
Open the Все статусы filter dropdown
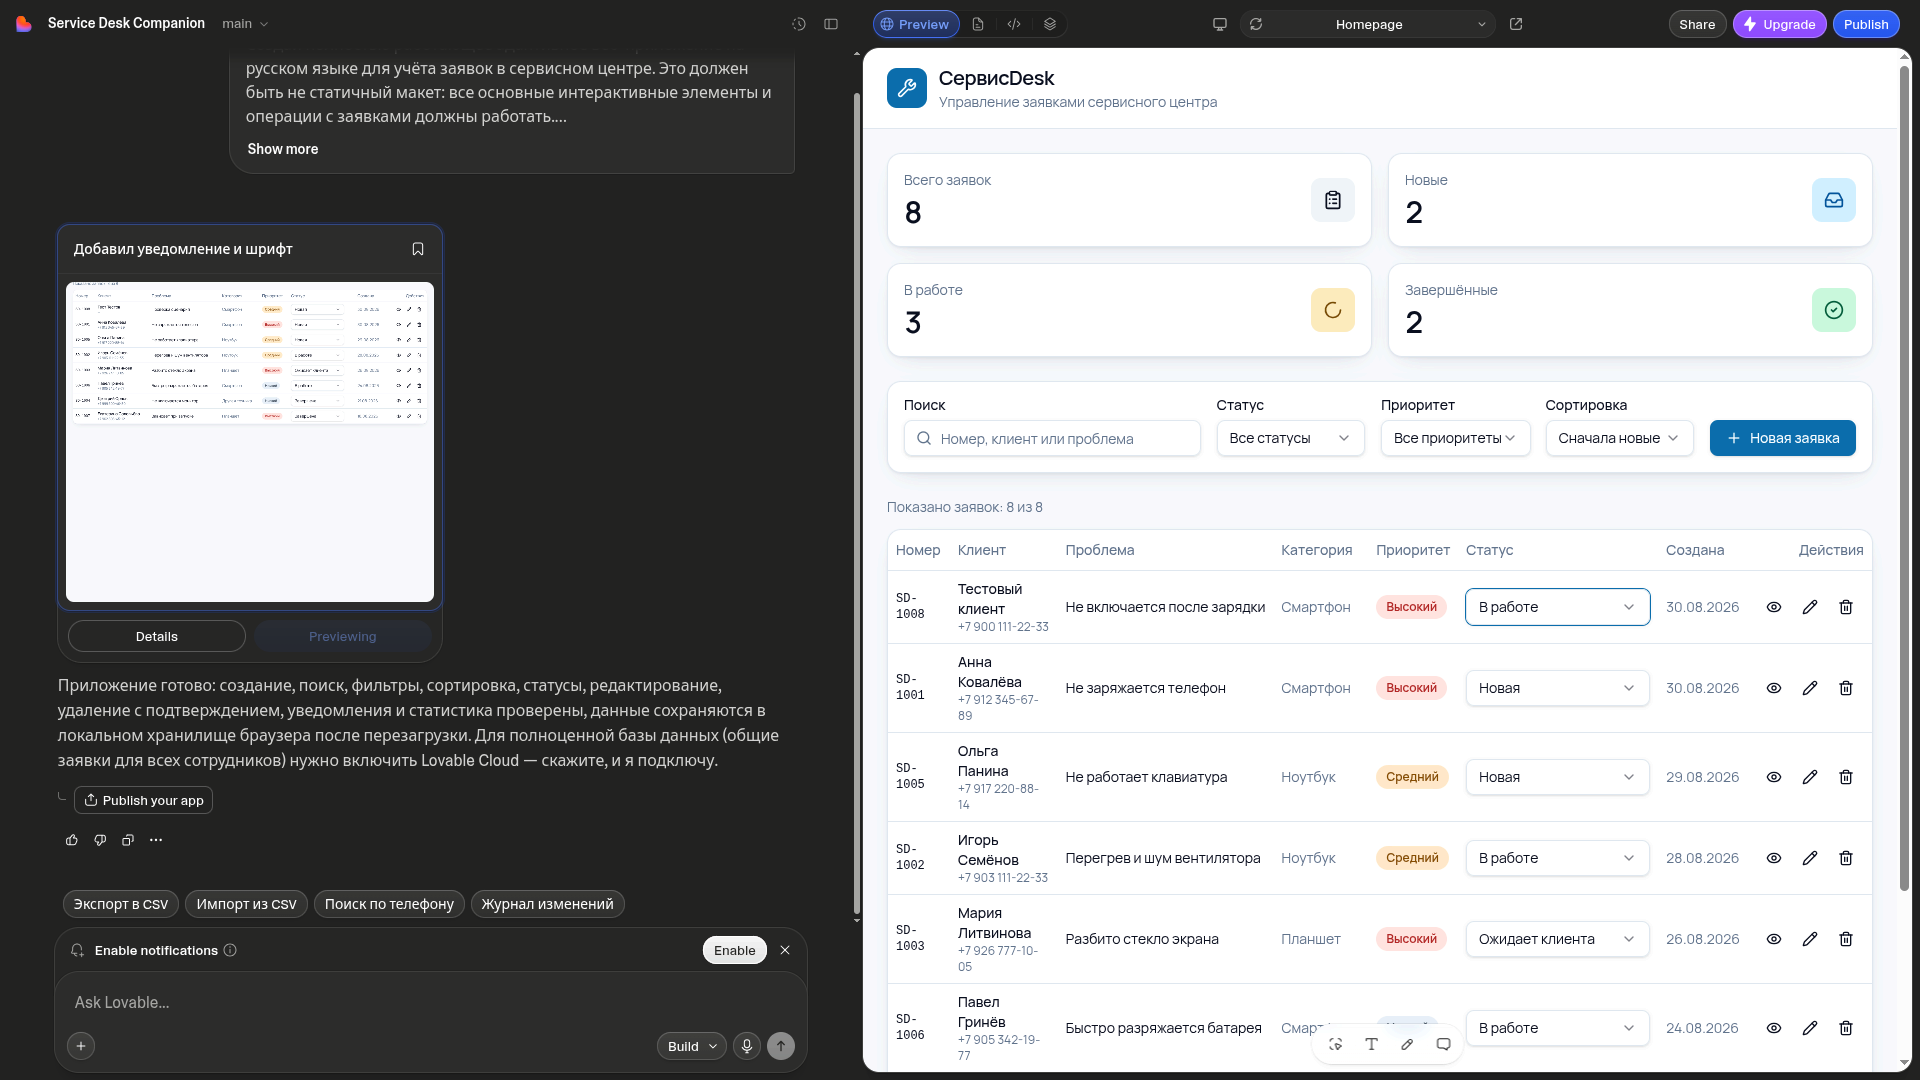[x=1290, y=438]
